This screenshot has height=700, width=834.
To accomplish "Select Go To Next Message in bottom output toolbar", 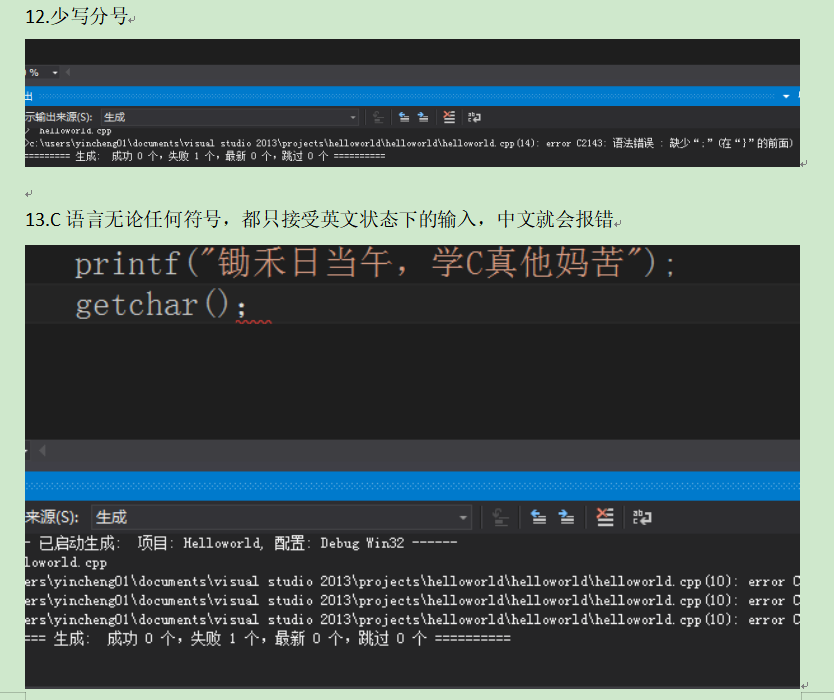I will pyautogui.click(x=565, y=517).
